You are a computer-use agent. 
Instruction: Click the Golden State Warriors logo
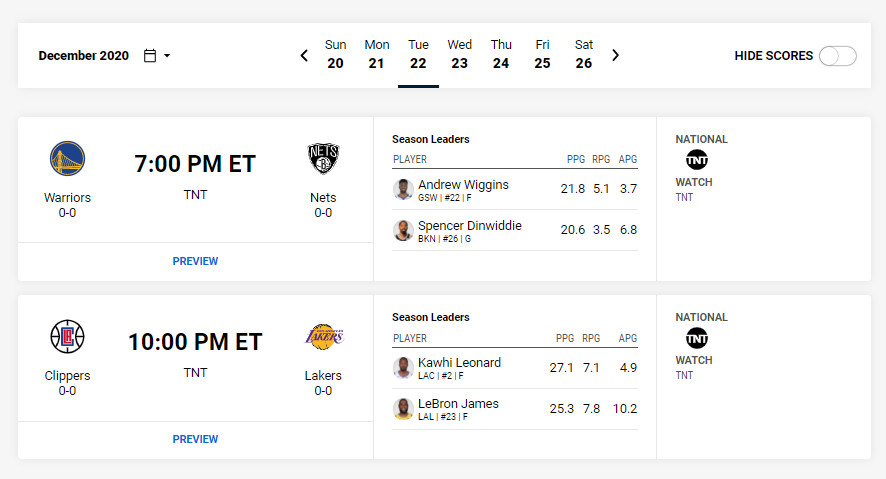[x=67, y=158]
